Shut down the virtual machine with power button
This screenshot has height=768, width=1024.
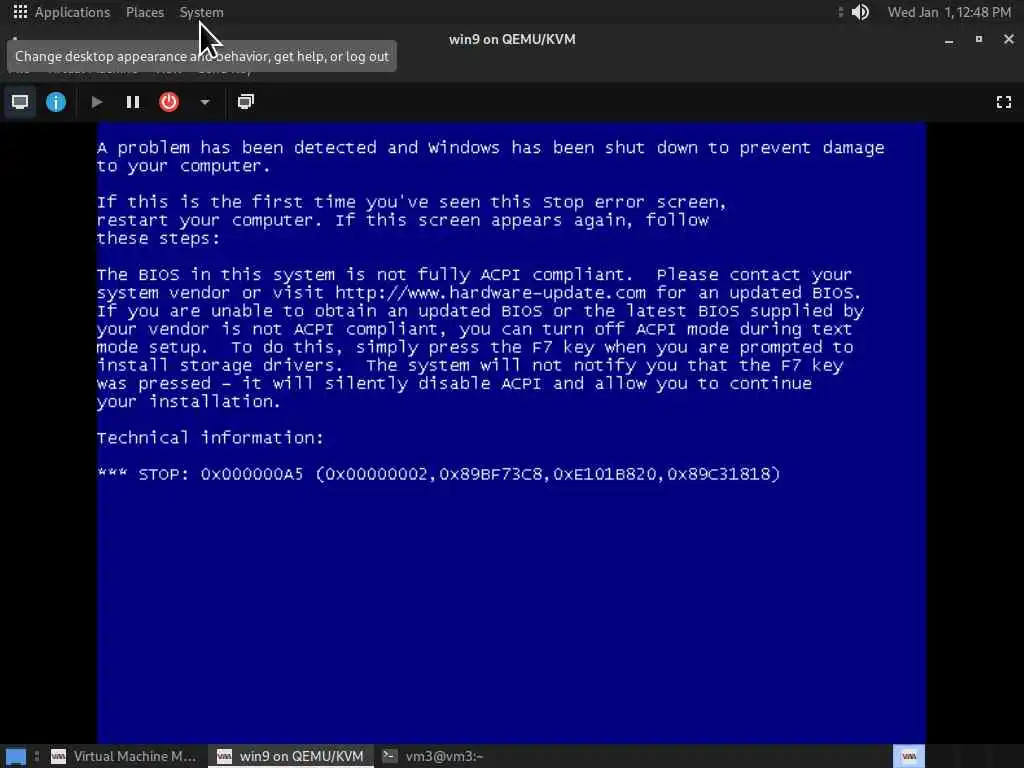[168, 102]
